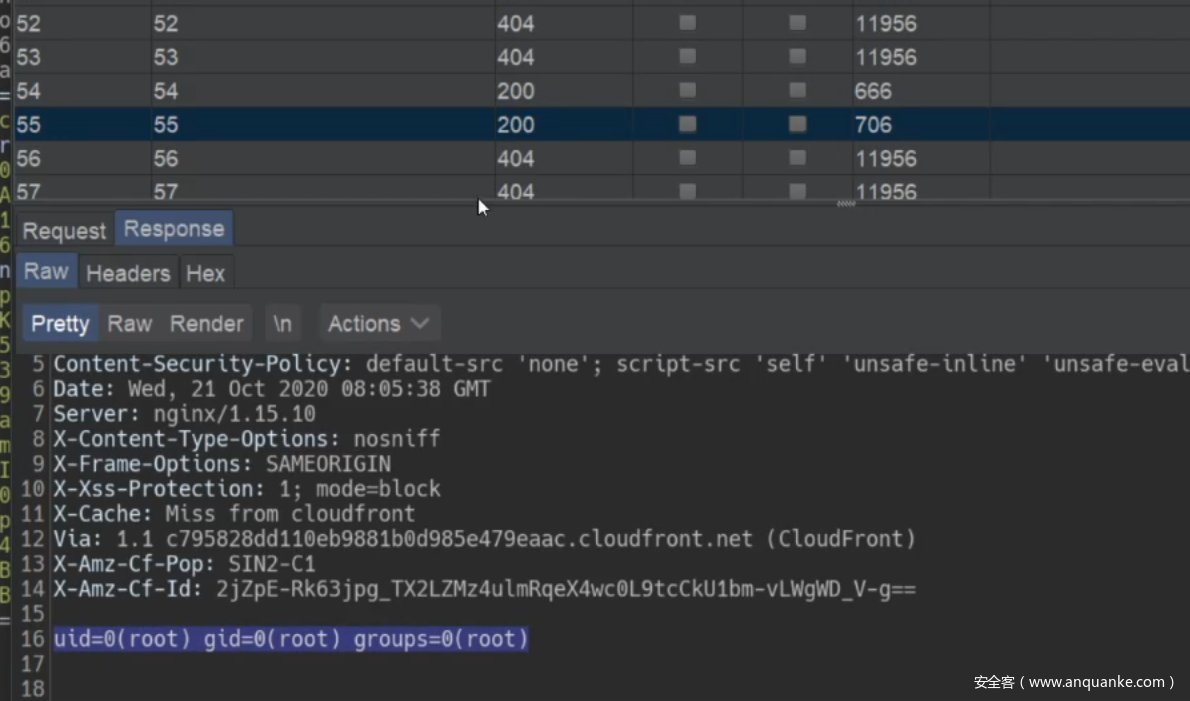
Task: Click the chevron arrow beside Actions
Action: pyautogui.click(x=420, y=324)
